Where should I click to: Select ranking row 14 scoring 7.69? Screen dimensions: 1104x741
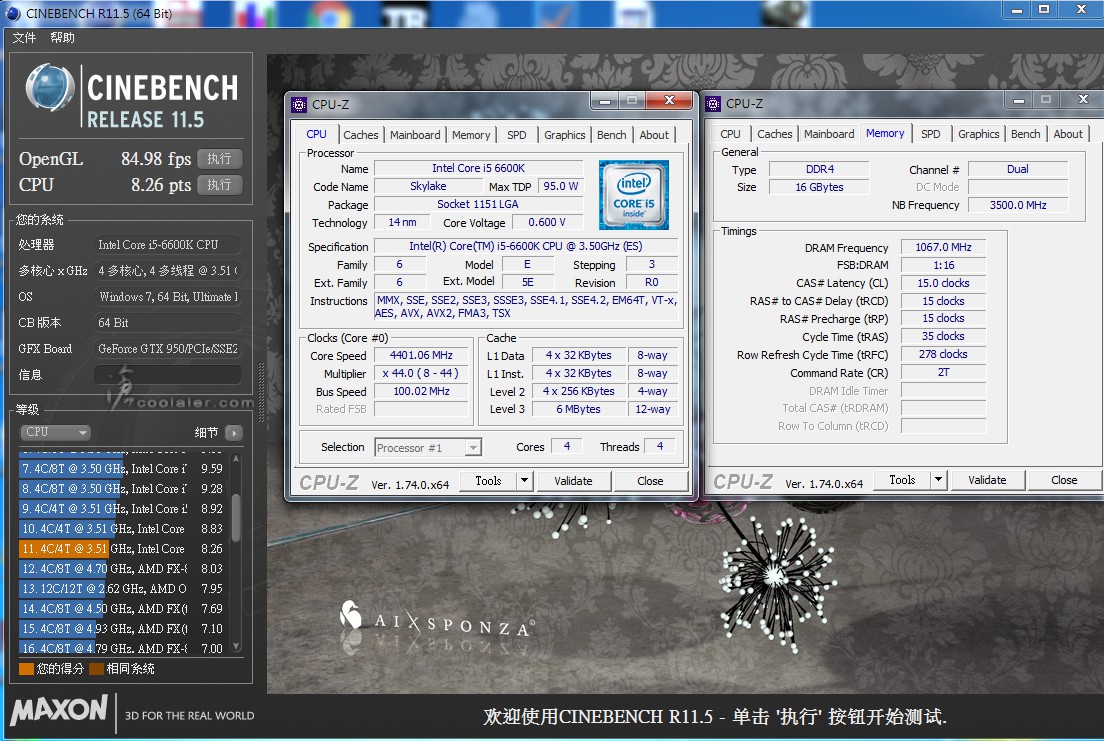(122, 609)
